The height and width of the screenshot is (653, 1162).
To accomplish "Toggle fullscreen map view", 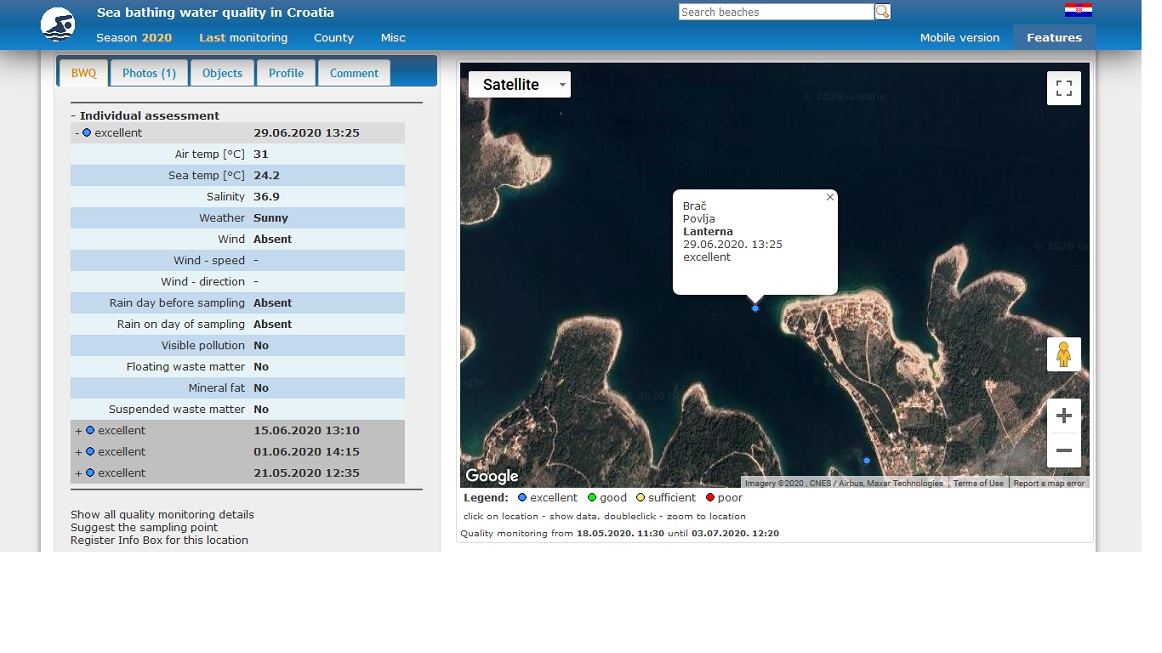I will point(1063,88).
